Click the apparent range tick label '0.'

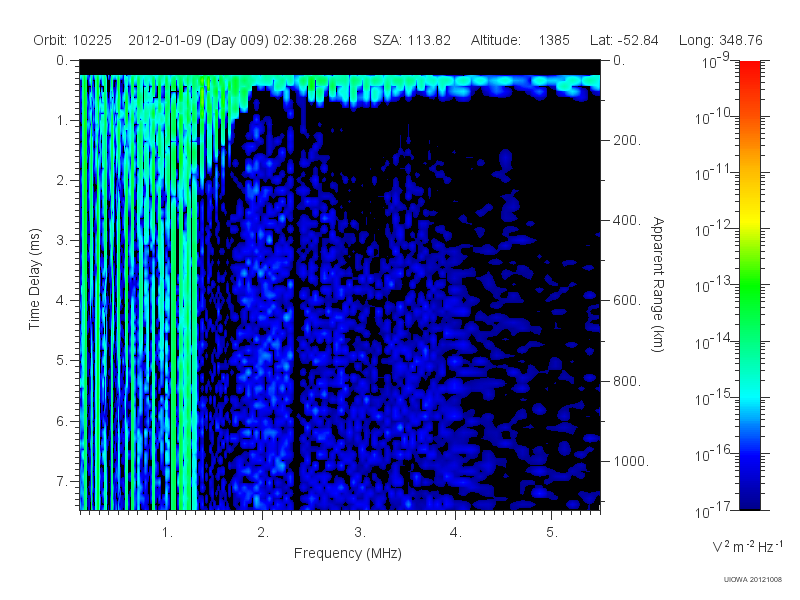[619, 61]
